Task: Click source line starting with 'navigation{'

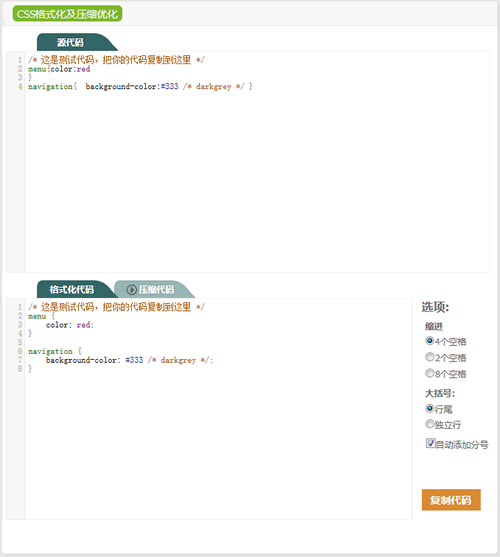Action: 140,86
